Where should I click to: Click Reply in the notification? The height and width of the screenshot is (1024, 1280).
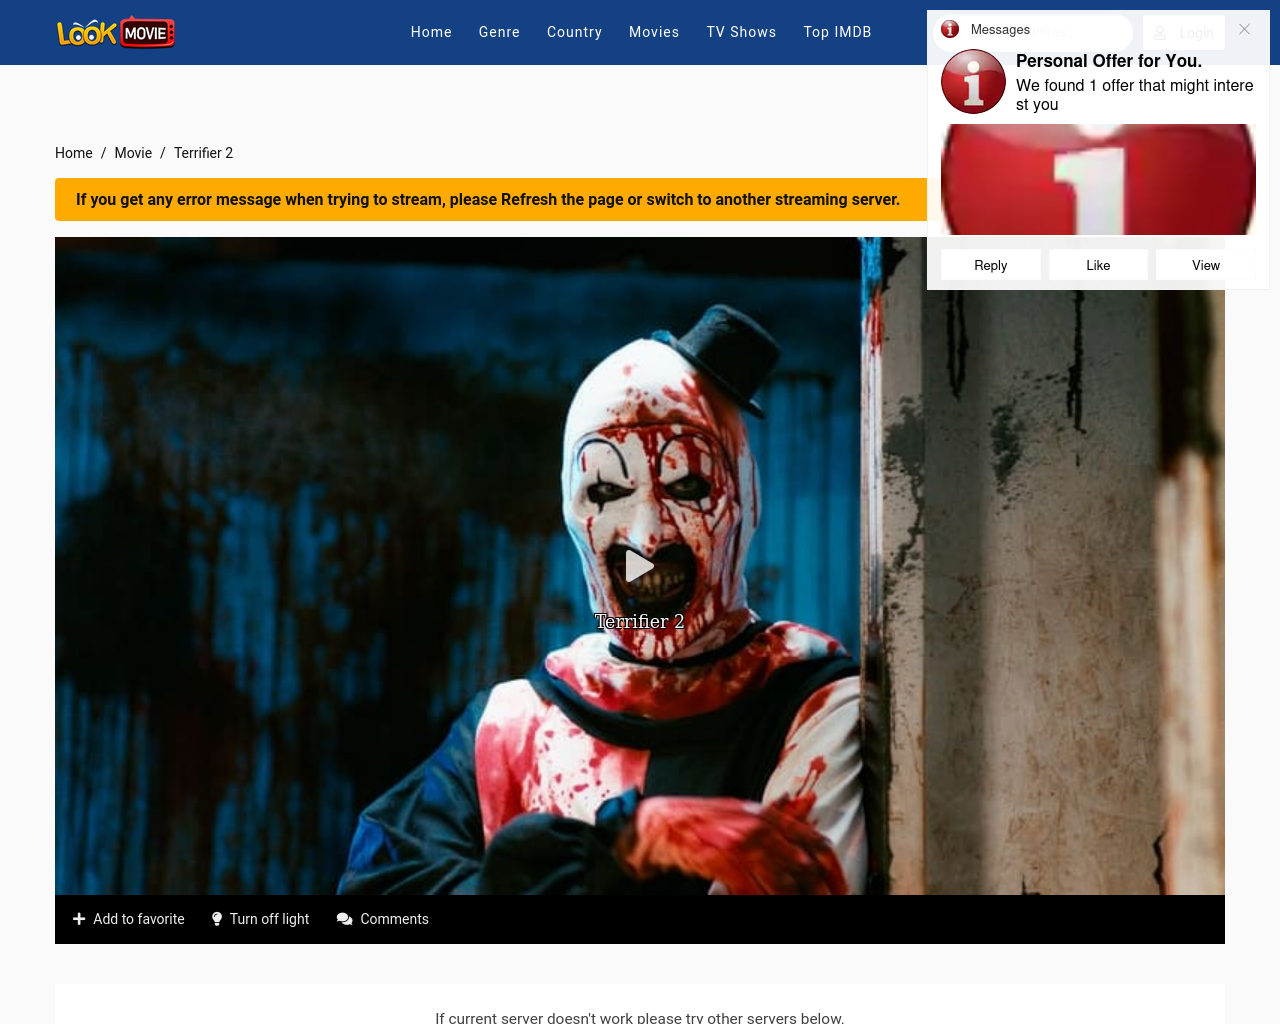pos(991,265)
